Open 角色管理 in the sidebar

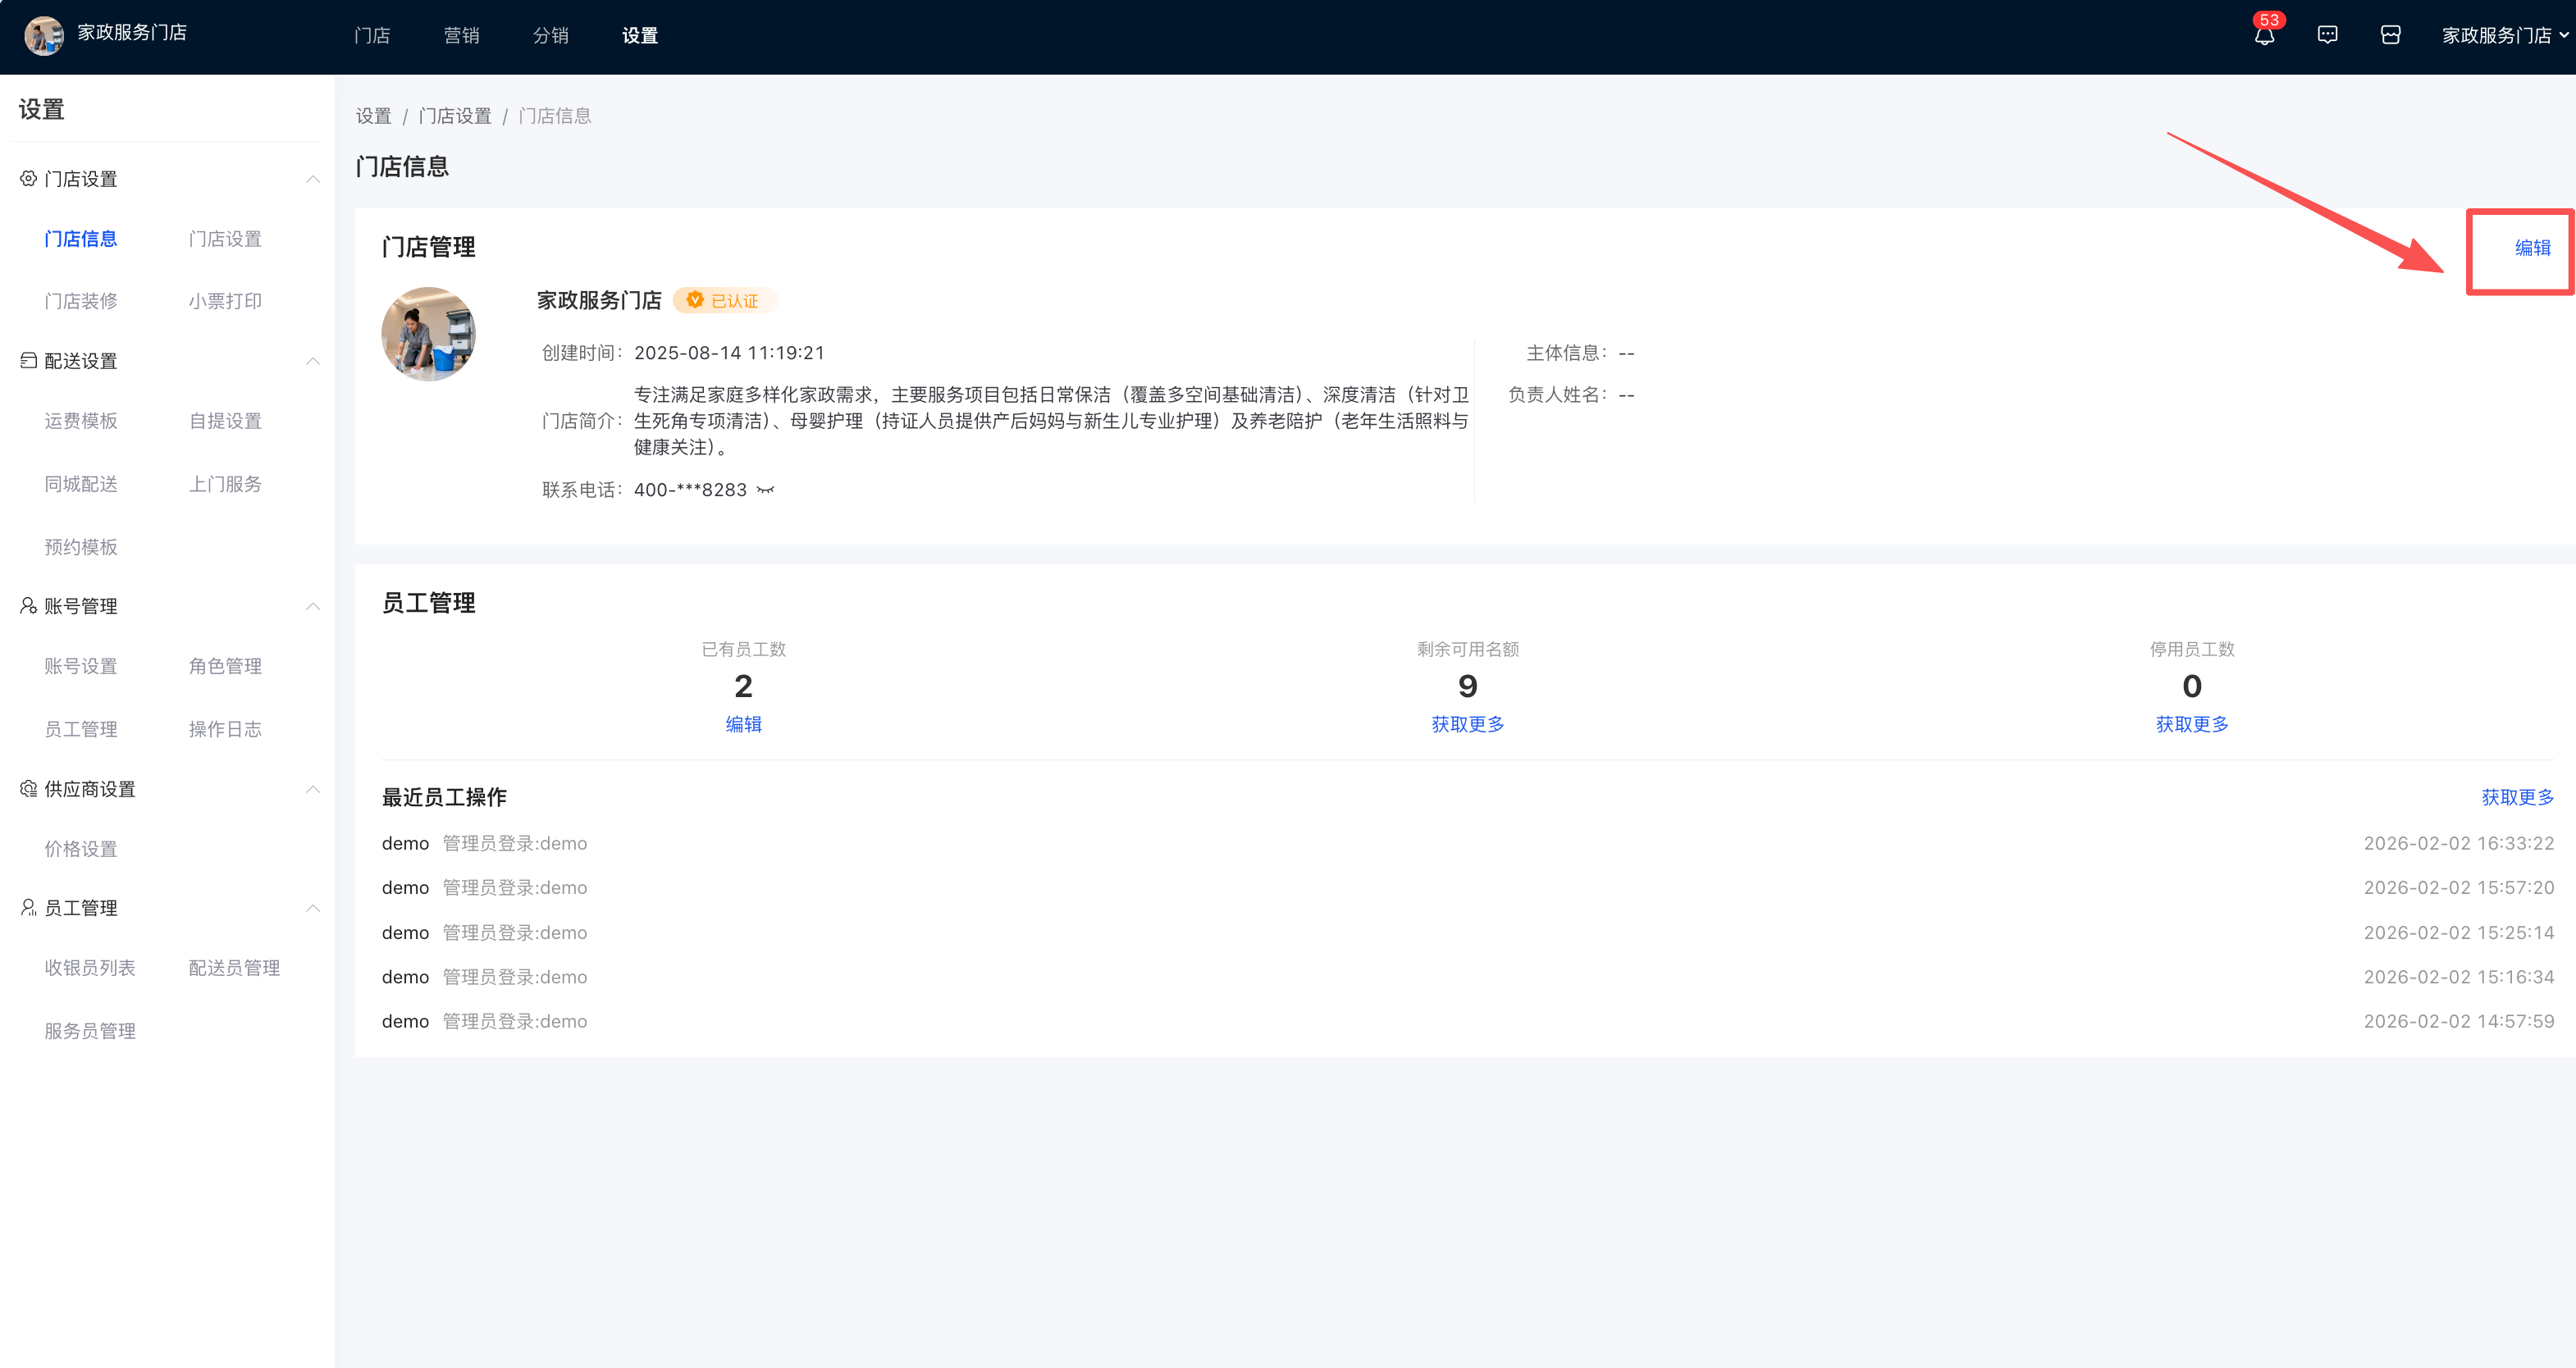click(x=225, y=666)
